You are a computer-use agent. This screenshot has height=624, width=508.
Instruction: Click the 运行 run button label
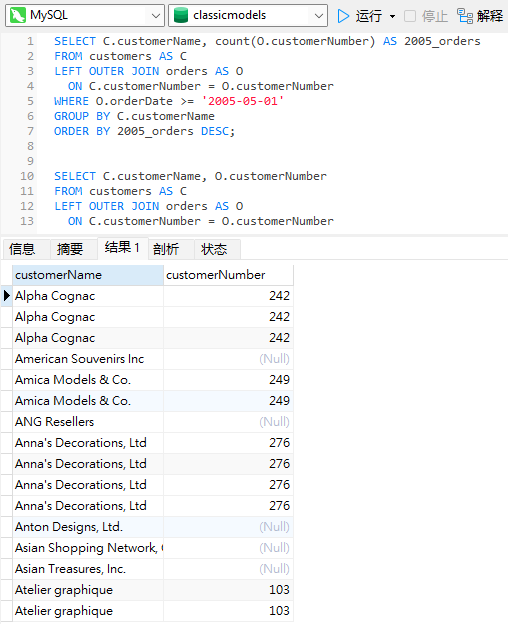pos(369,16)
